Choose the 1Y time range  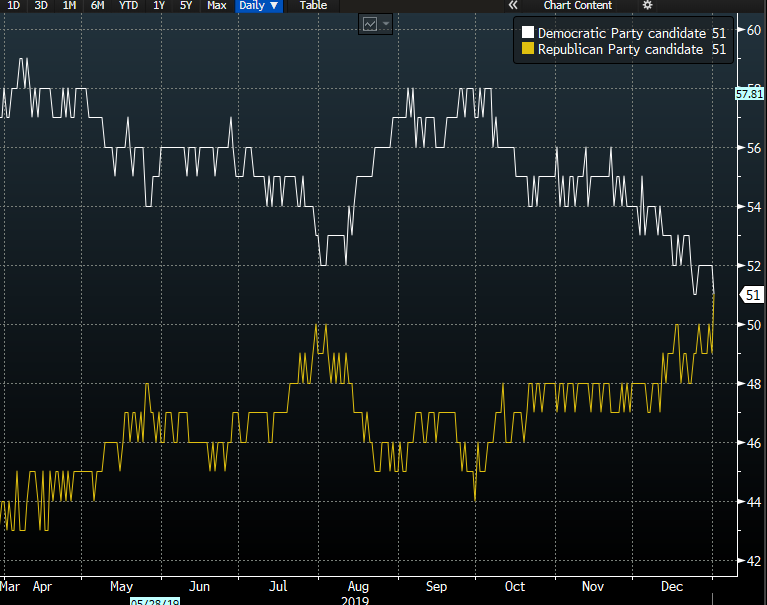pyautogui.click(x=159, y=6)
